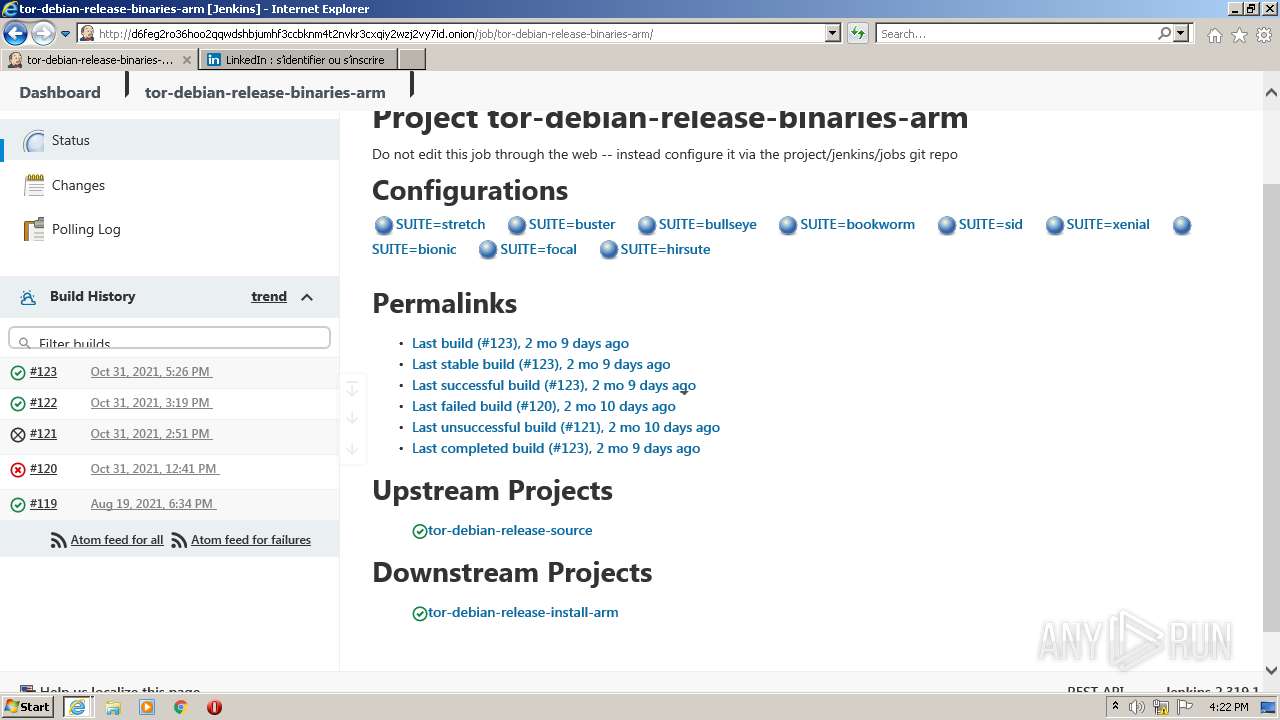This screenshot has width=1280, height=720.
Task: Click blue ball icon for SUITE=hirsute
Action: 609,250
